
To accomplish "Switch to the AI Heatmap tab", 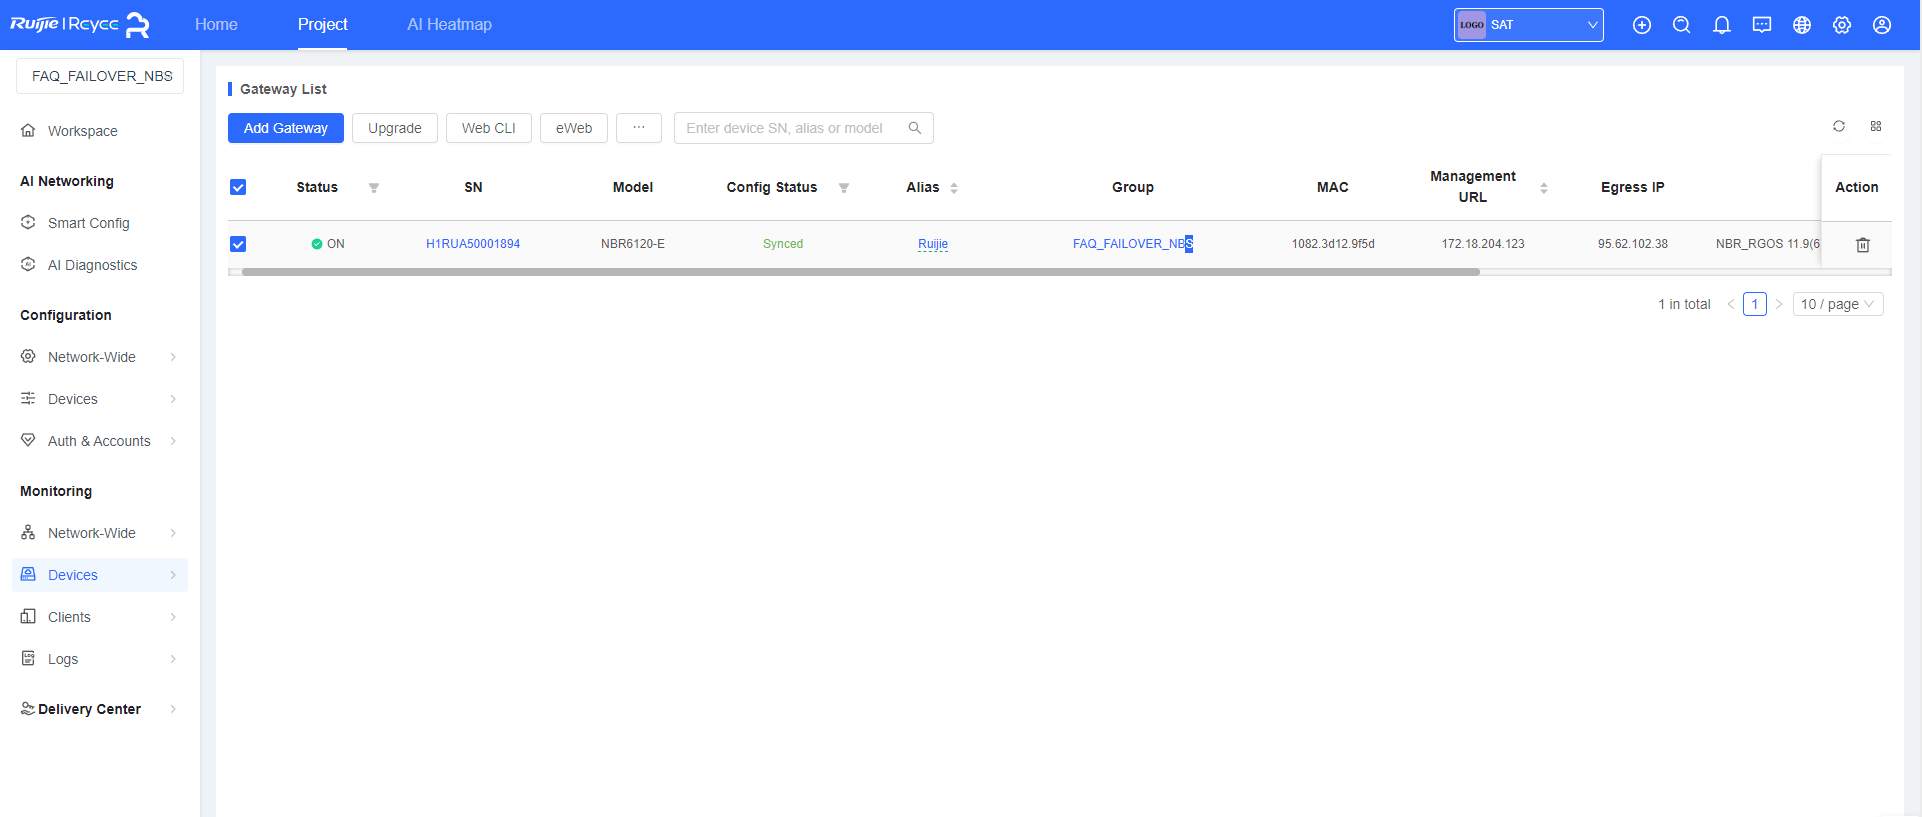I will coord(449,25).
